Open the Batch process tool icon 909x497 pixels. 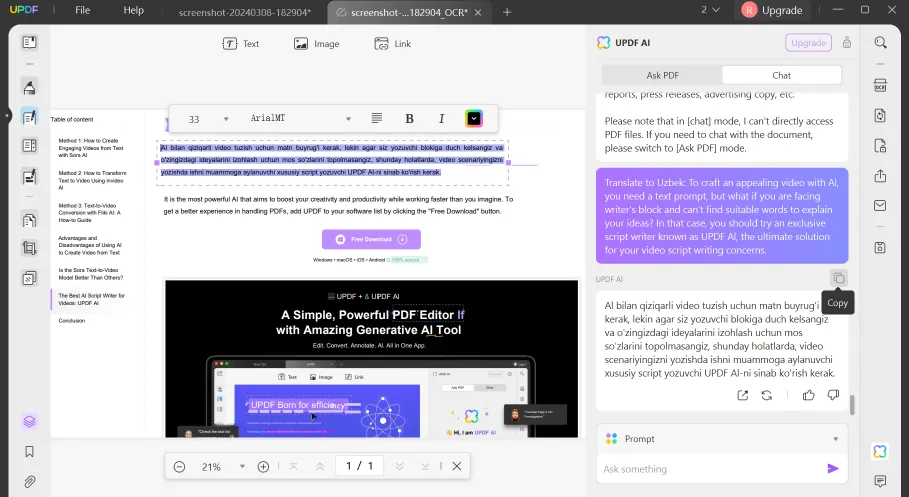[x=29, y=278]
